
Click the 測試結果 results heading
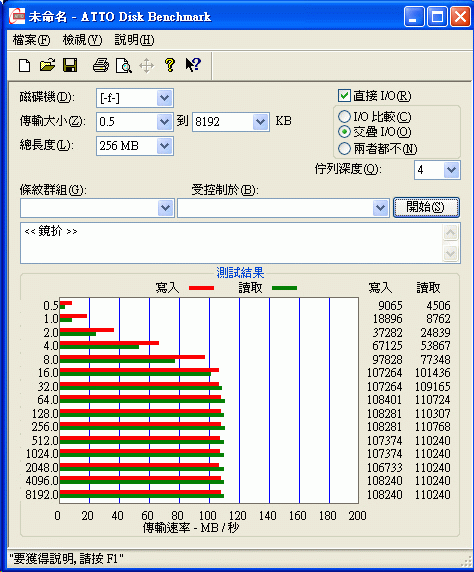click(240, 273)
